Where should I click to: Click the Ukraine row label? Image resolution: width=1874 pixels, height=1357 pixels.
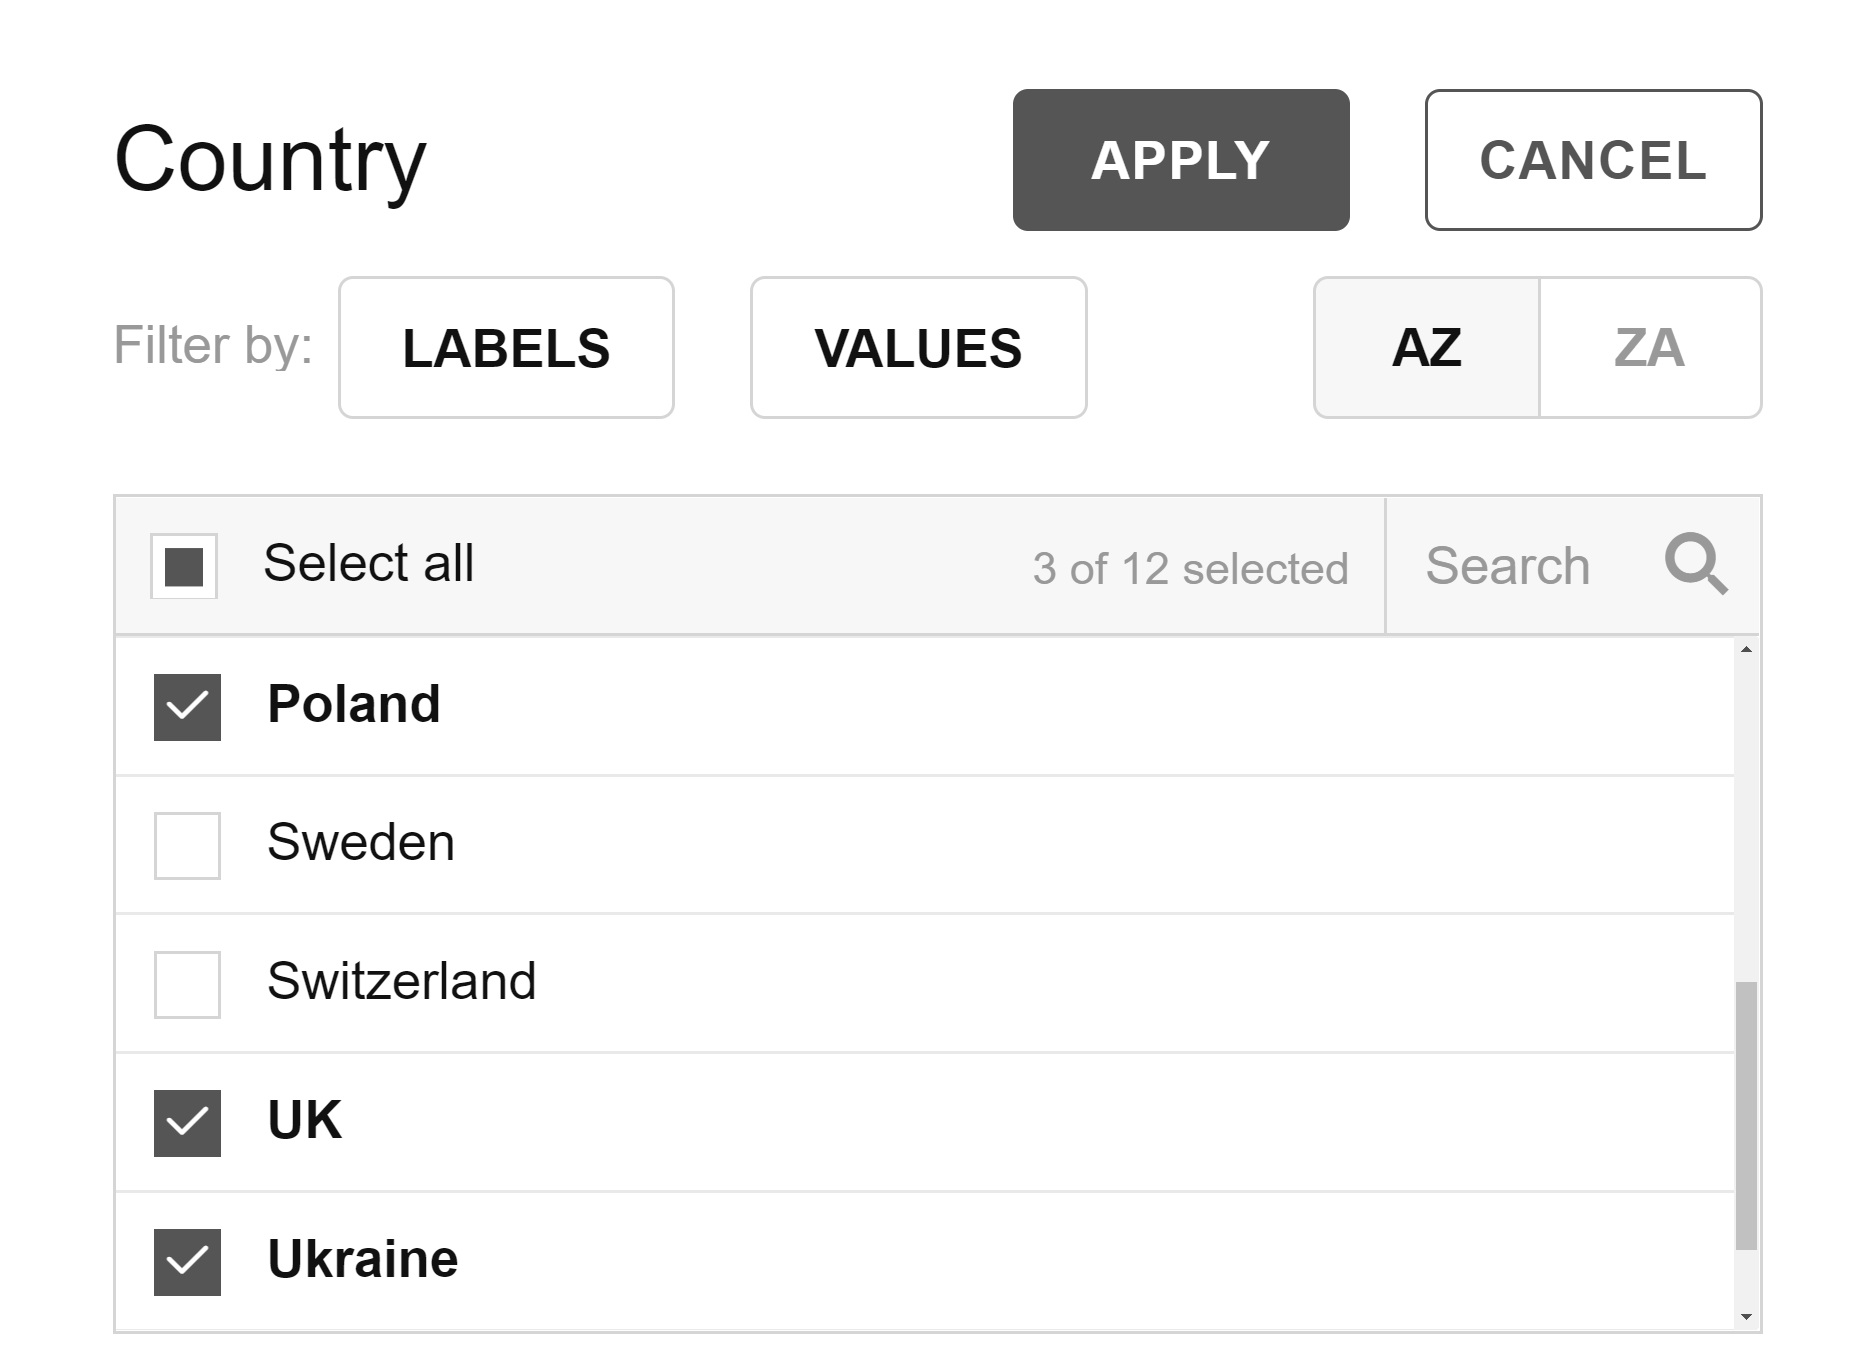click(362, 1259)
